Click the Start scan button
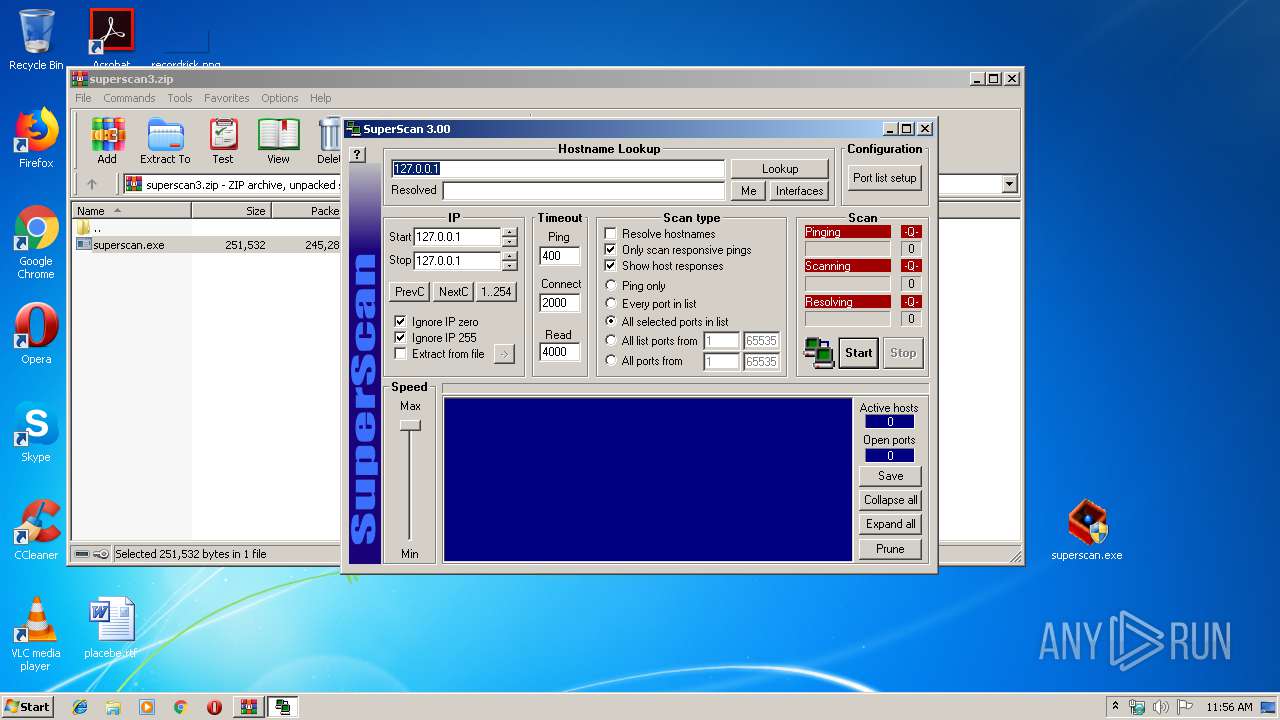This screenshot has width=1280, height=720. pos(859,352)
